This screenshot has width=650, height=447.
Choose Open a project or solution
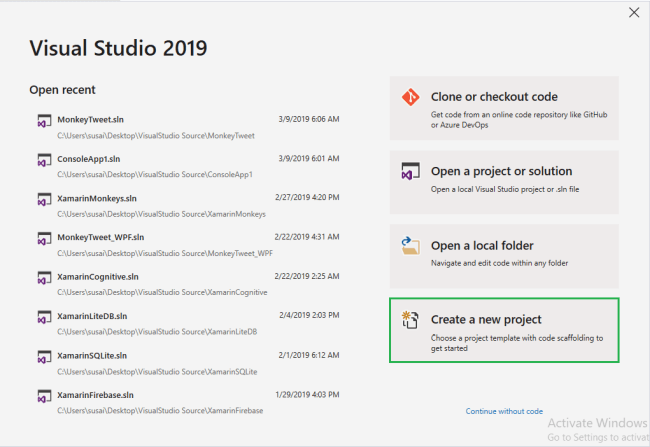click(x=504, y=179)
